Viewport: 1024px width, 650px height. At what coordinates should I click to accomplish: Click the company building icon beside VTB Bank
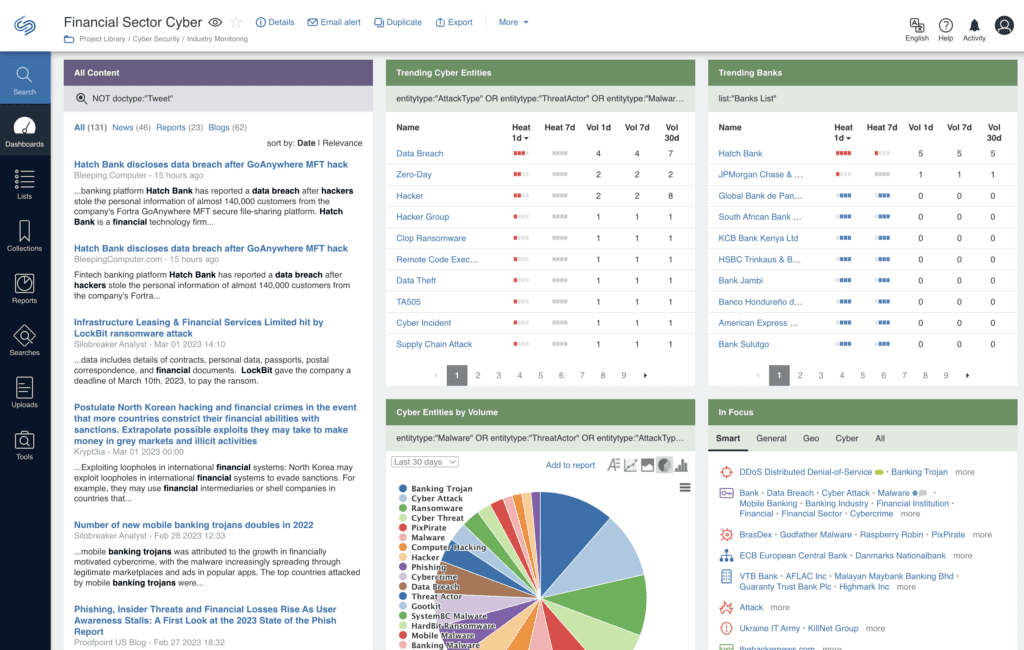[726, 577]
